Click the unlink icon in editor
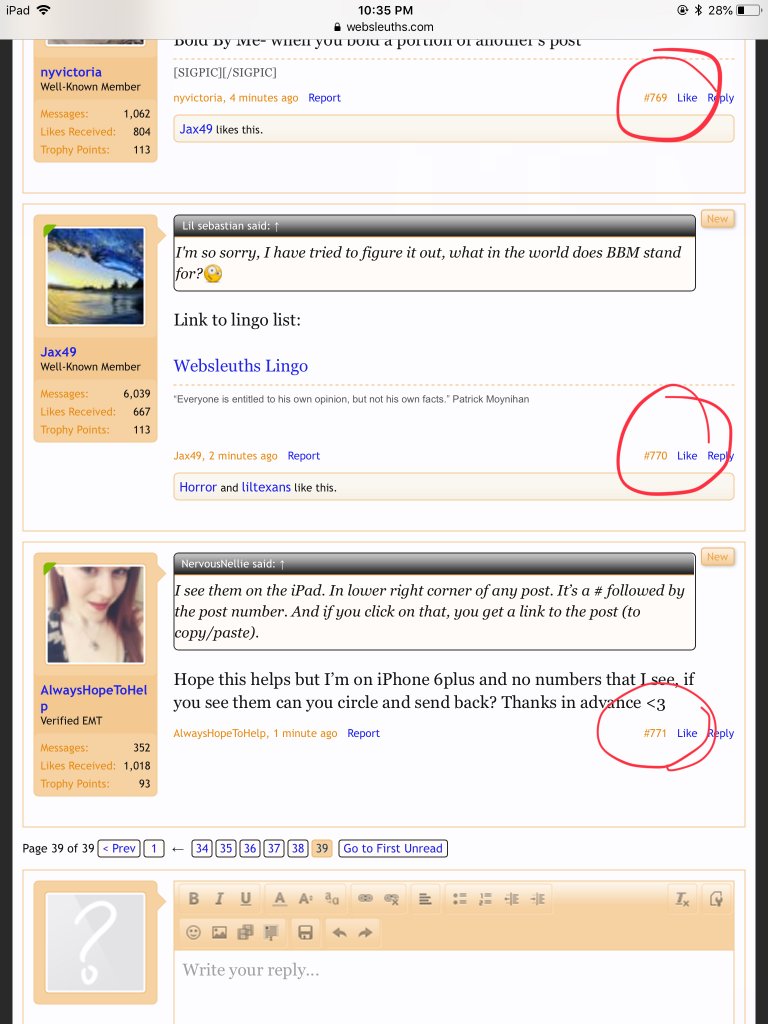 click(391, 899)
